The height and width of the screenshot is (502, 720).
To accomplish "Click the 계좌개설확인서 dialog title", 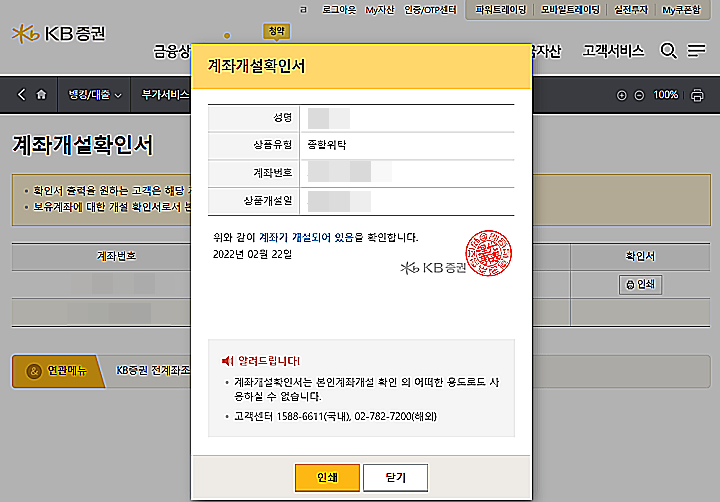I will tap(256, 66).
